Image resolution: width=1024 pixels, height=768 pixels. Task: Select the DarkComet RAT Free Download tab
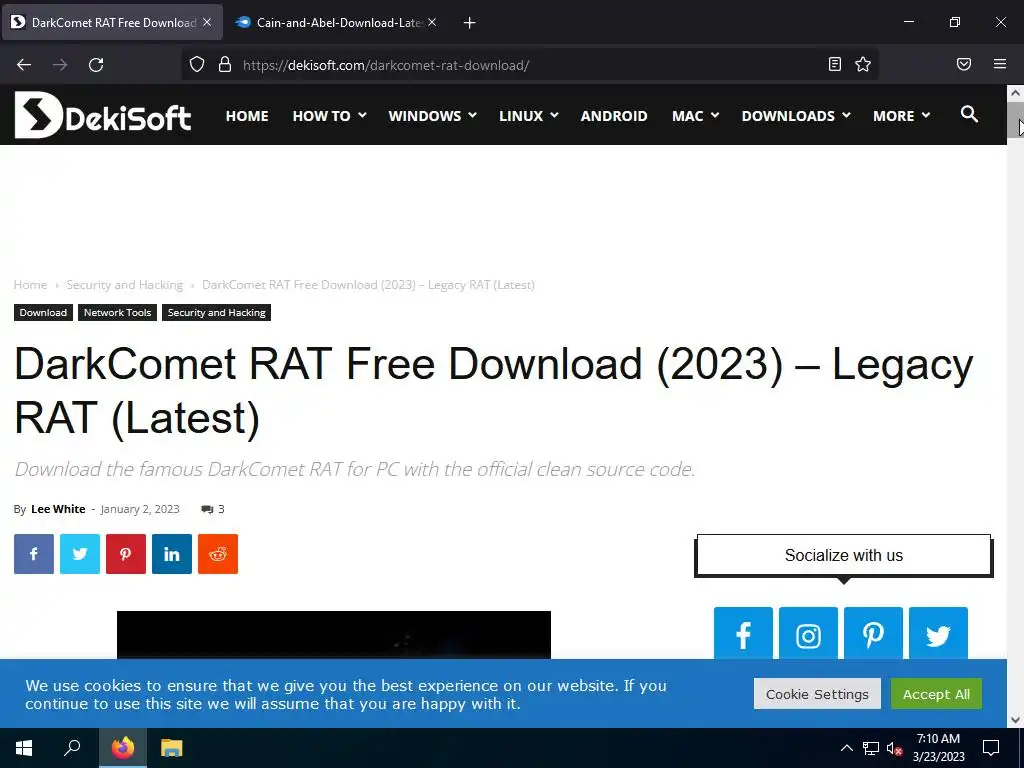111,22
